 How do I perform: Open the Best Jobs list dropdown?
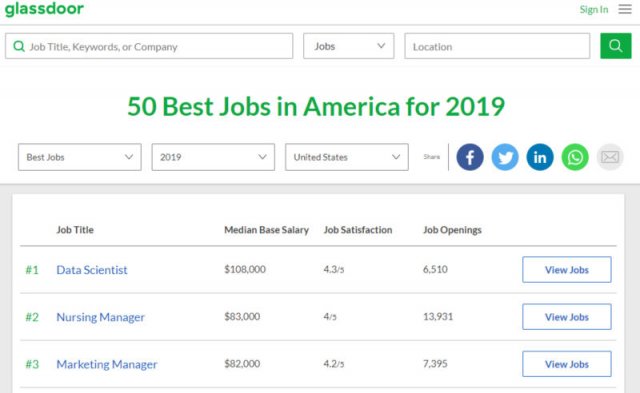tap(80, 157)
